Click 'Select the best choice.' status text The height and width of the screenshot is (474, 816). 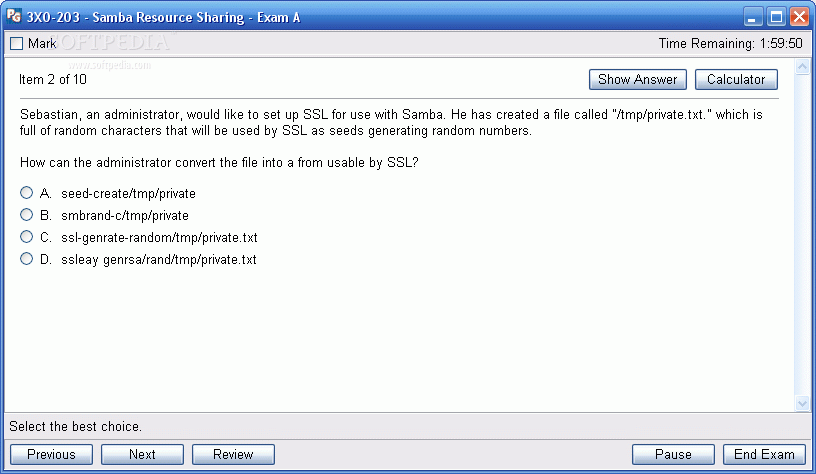[x=75, y=427]
